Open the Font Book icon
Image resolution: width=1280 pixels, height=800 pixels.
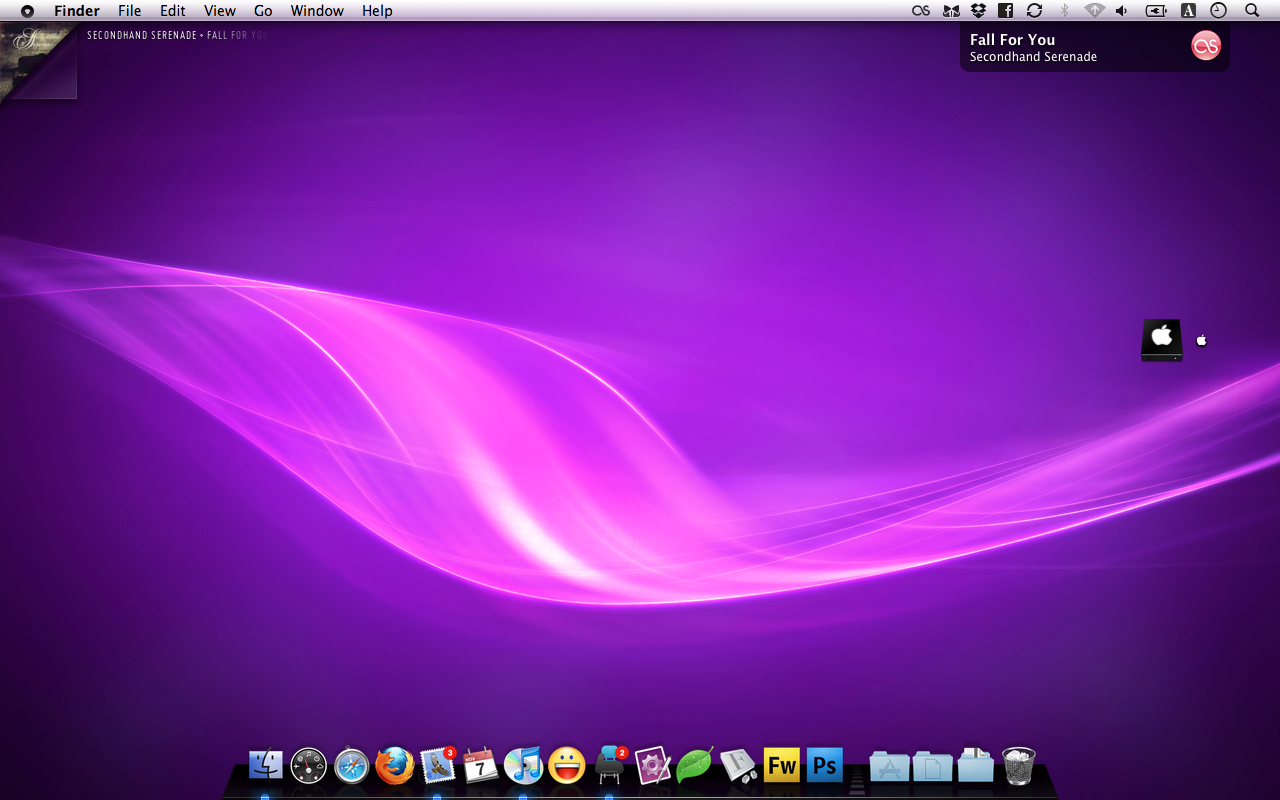click(738, 766)
